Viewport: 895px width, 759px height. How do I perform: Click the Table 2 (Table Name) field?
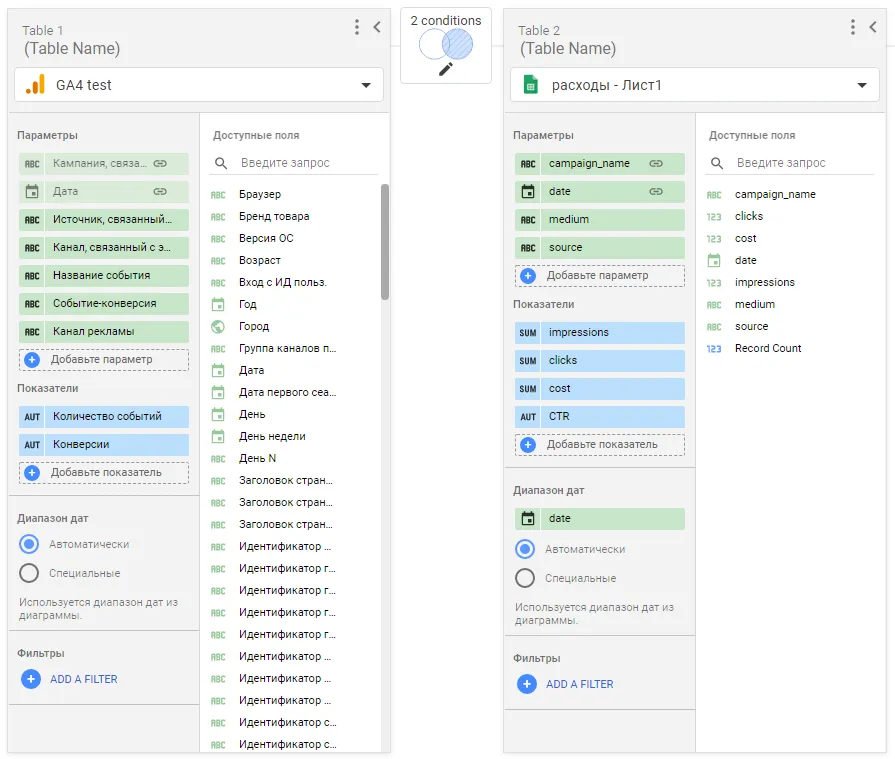coord(568,49)
